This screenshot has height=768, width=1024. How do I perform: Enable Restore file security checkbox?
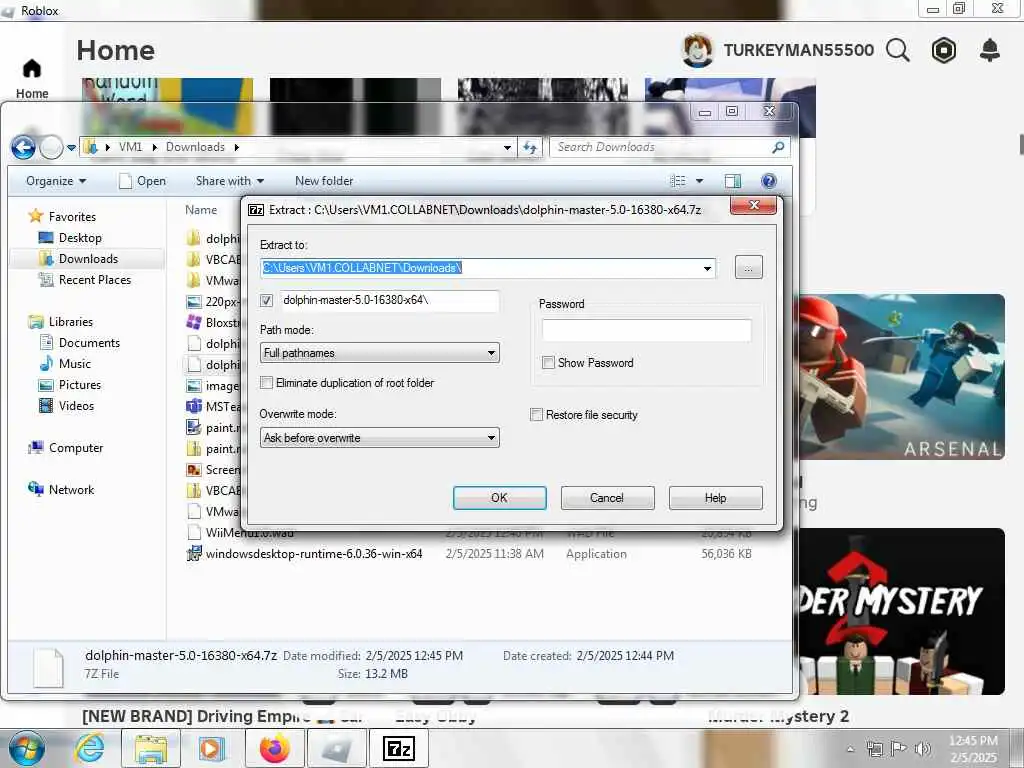(537, 415)
